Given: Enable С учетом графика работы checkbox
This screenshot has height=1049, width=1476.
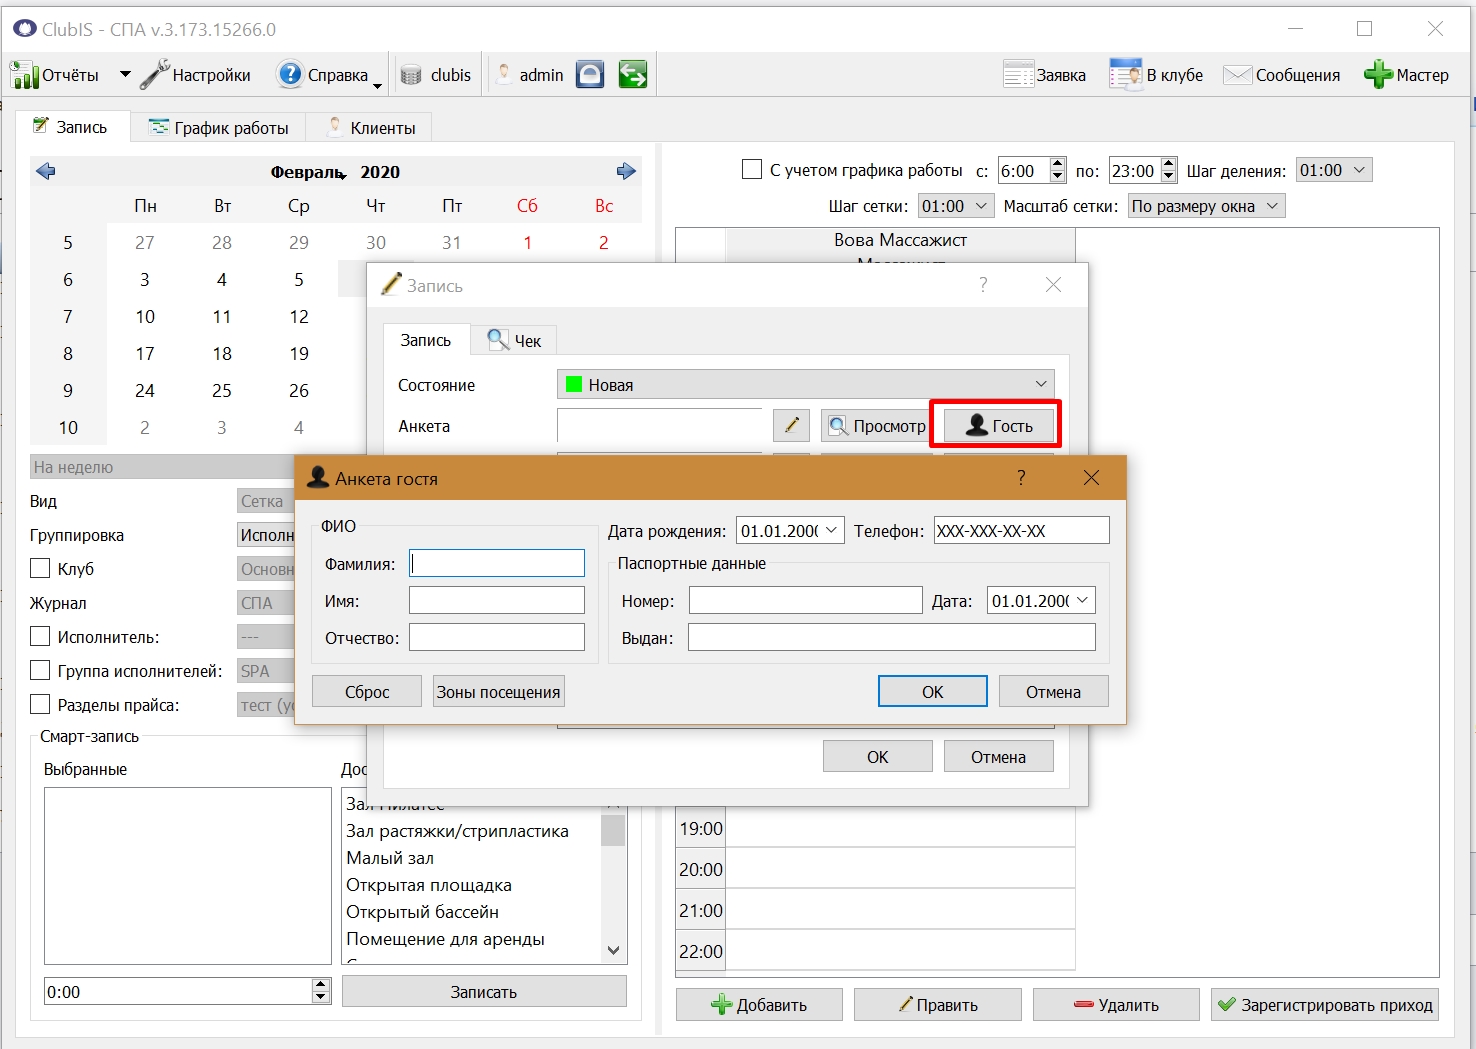Looking at the screenshot, I should (x=752, y=170).
